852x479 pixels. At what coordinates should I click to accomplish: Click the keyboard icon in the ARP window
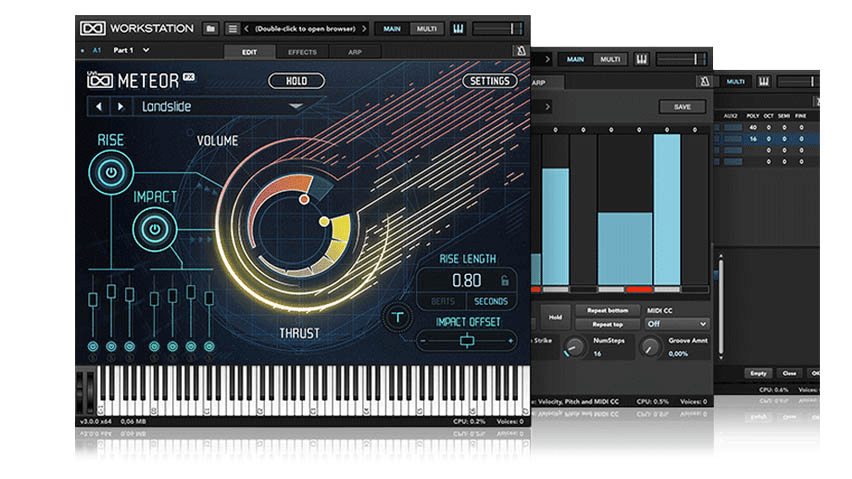[642, 59]
